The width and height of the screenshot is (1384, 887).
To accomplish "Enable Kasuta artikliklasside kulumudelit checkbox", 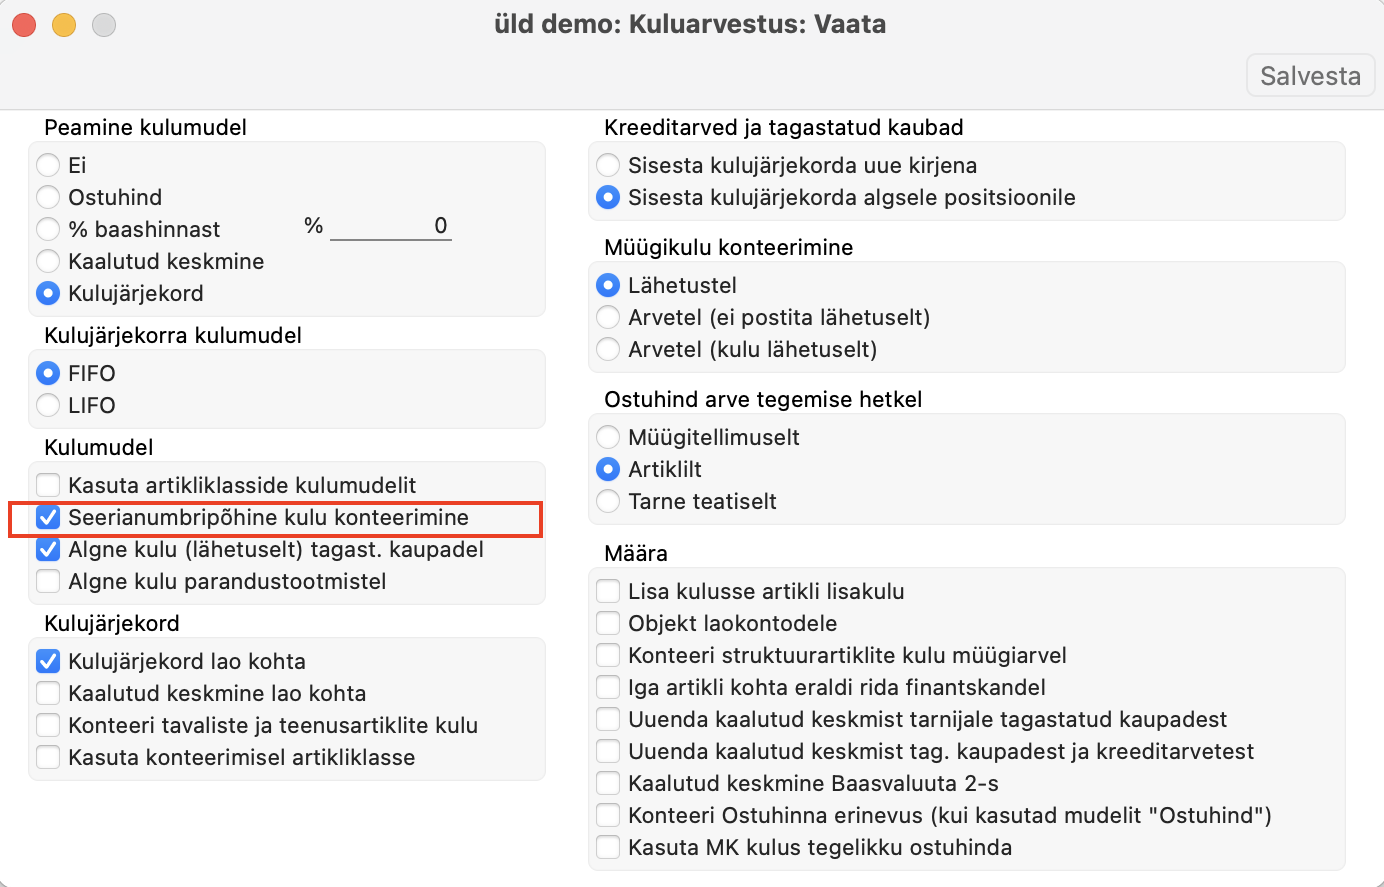I will click(x=48, y=485).
